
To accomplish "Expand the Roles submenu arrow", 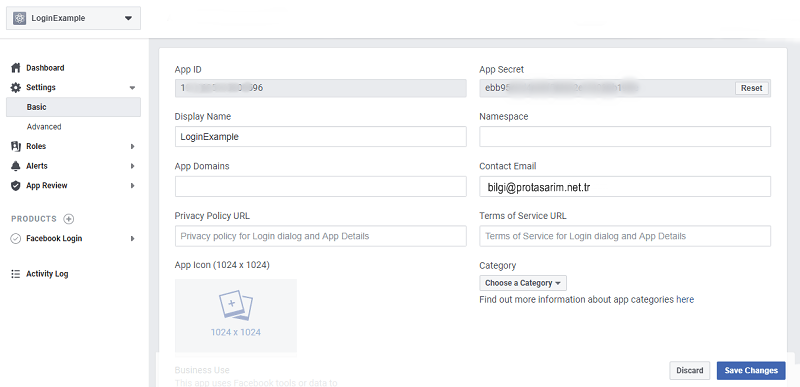I will 132,146.
